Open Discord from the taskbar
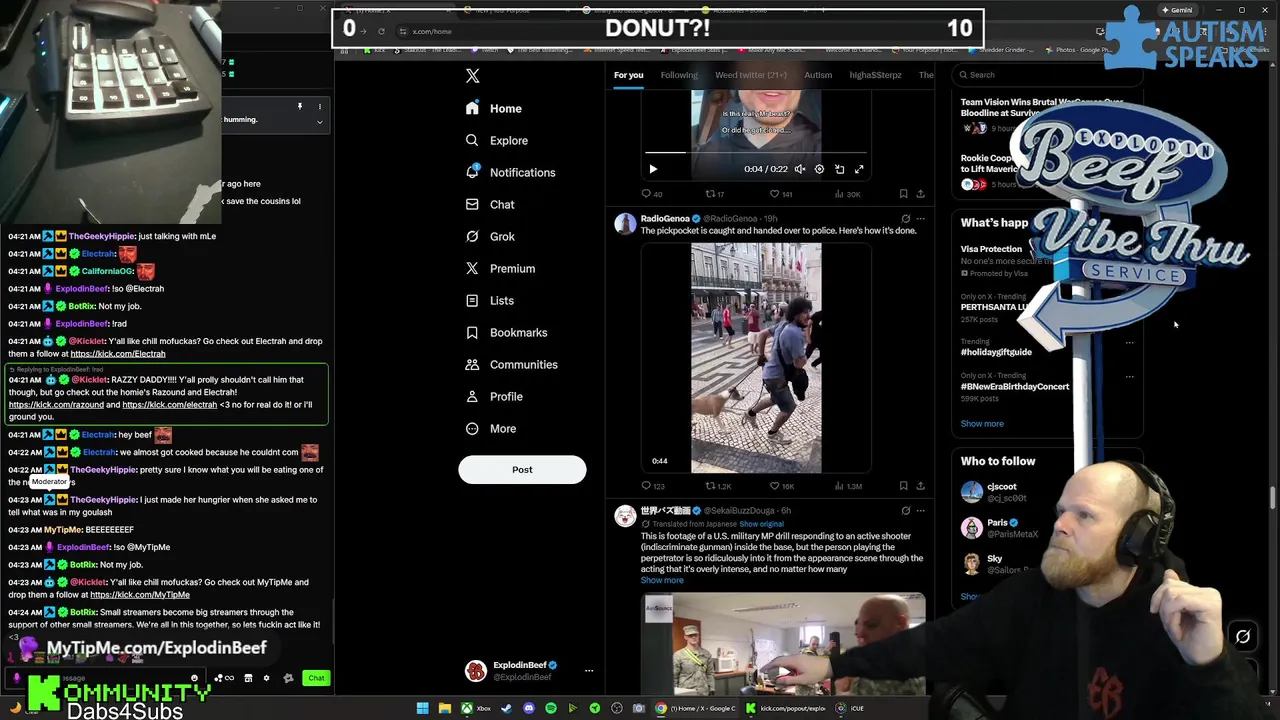Viewport: 1280px width, 720px height. 529,708
